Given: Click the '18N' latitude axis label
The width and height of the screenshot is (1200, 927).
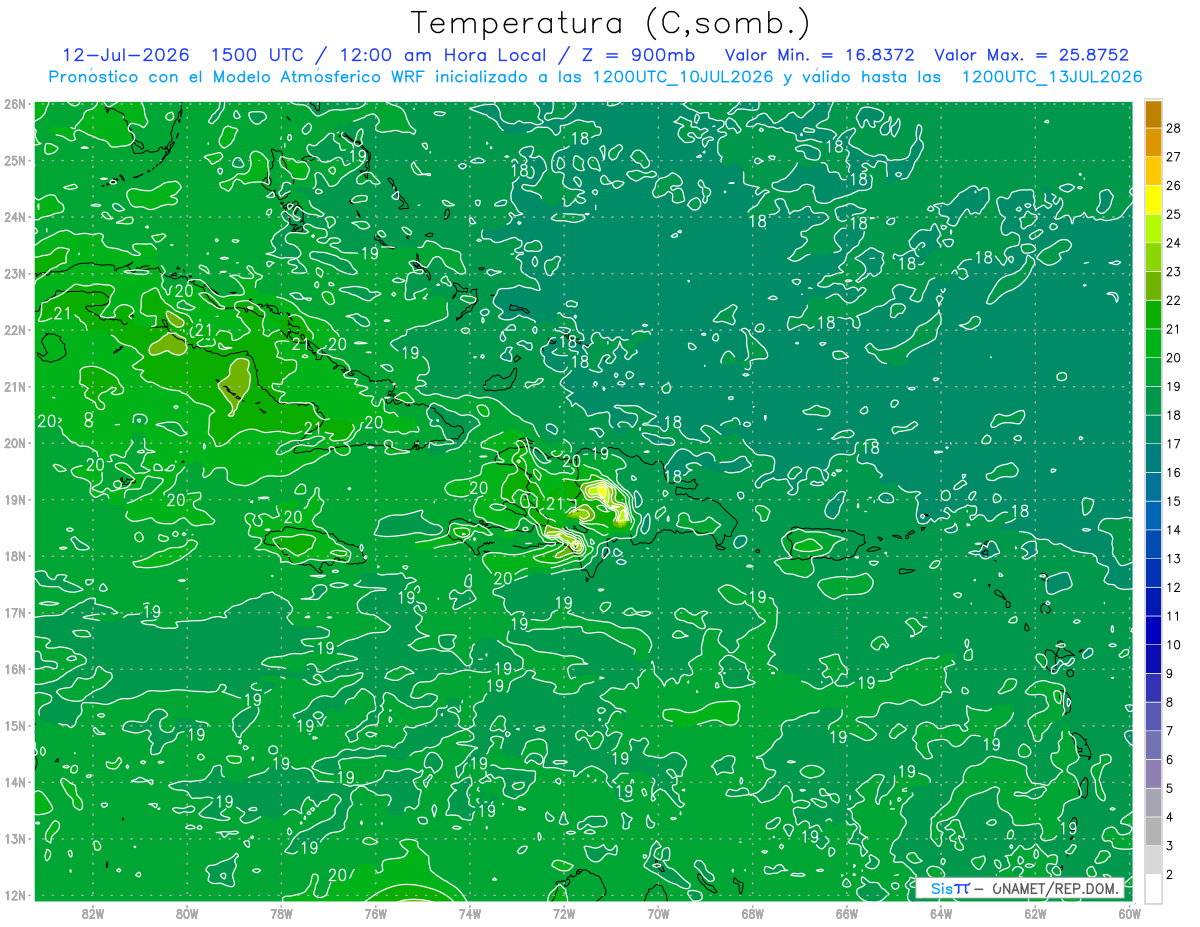Looking at the screenshot, I should coord(15,556).
